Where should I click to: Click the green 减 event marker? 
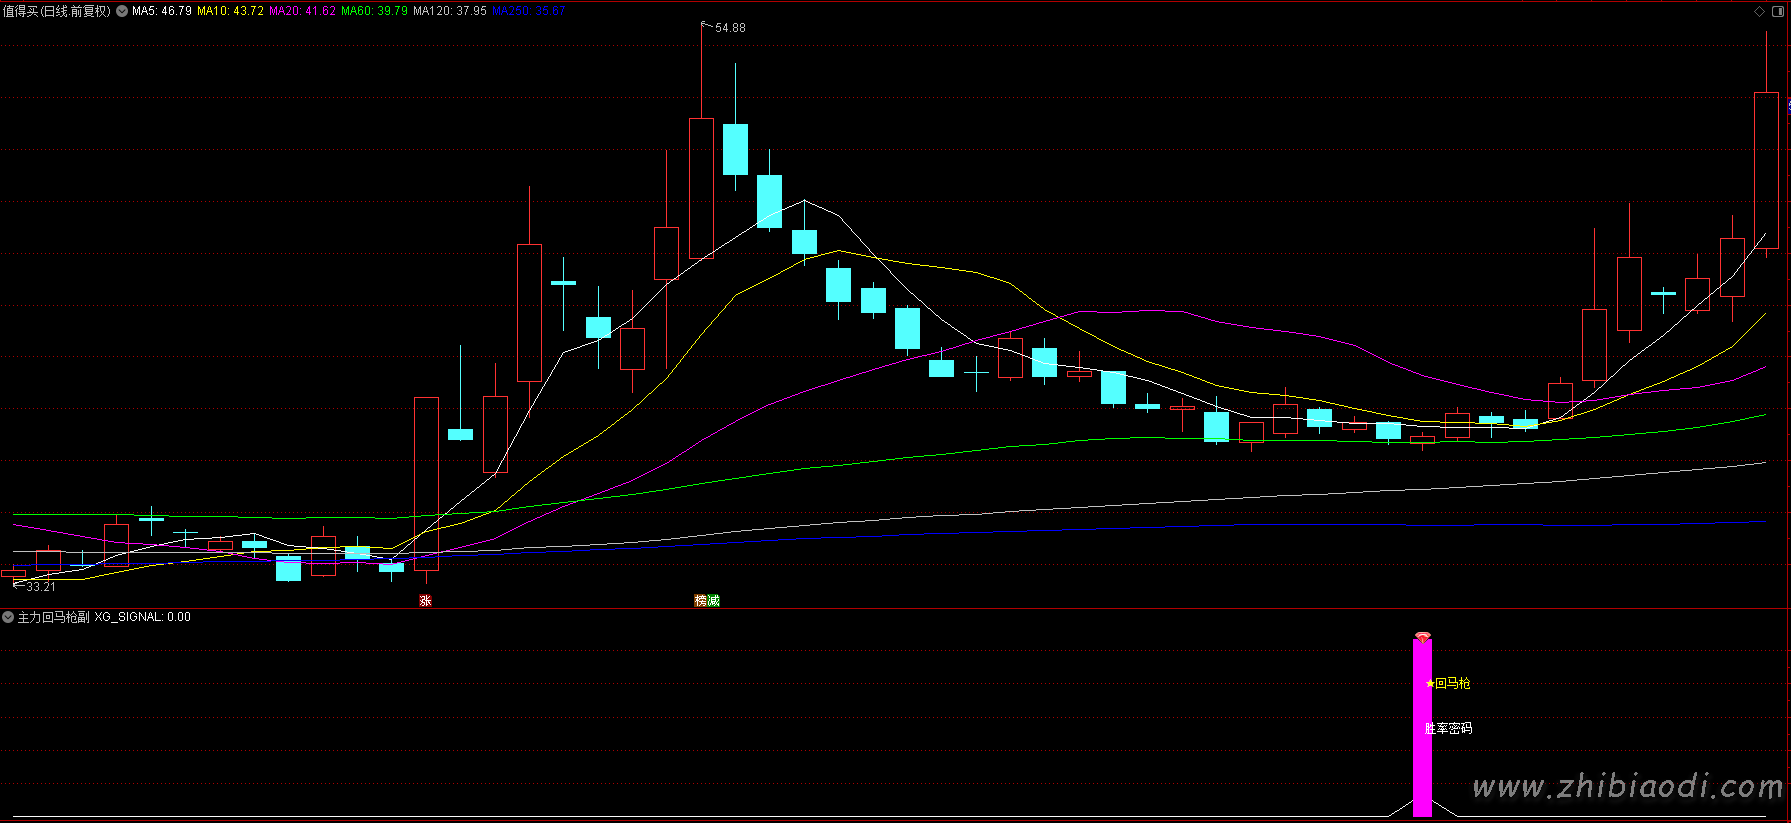pyautogui.click(x=713, y=601)
